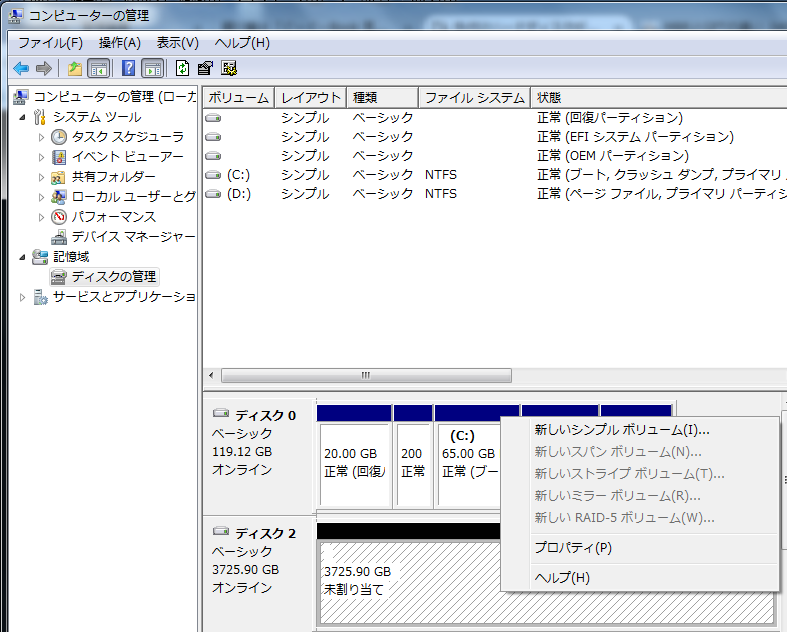Click the Refresh toolbar icon
This screenshot has width=787, height=632.
pyautogui.click(x=182, y=68)
